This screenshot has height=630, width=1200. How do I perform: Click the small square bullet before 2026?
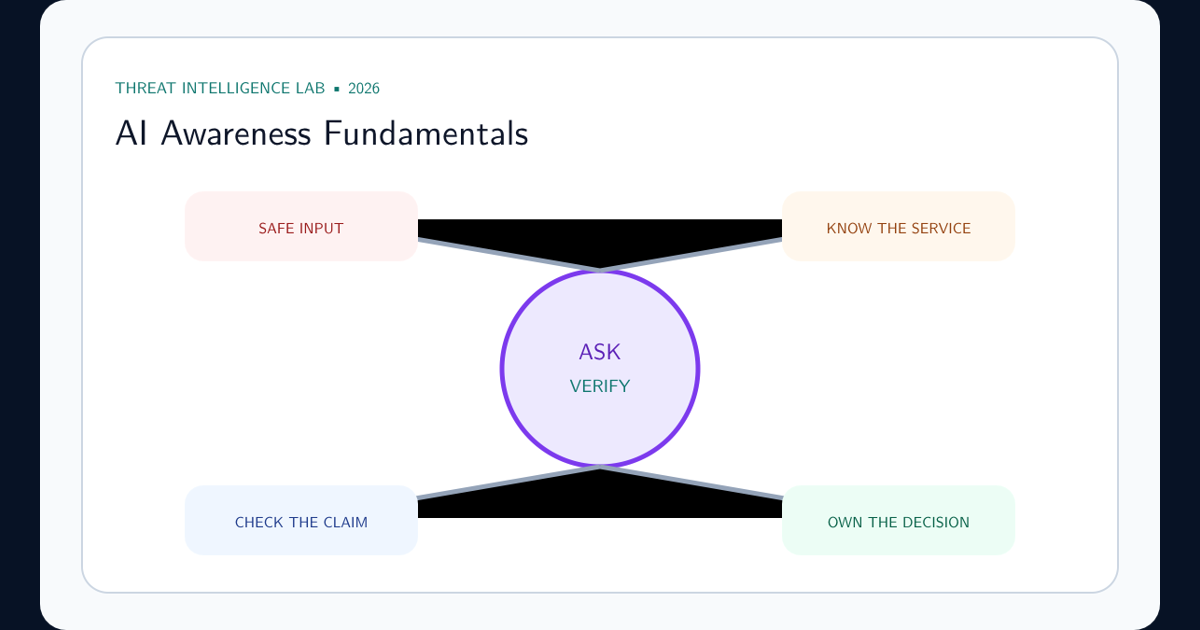pos(337,89)
